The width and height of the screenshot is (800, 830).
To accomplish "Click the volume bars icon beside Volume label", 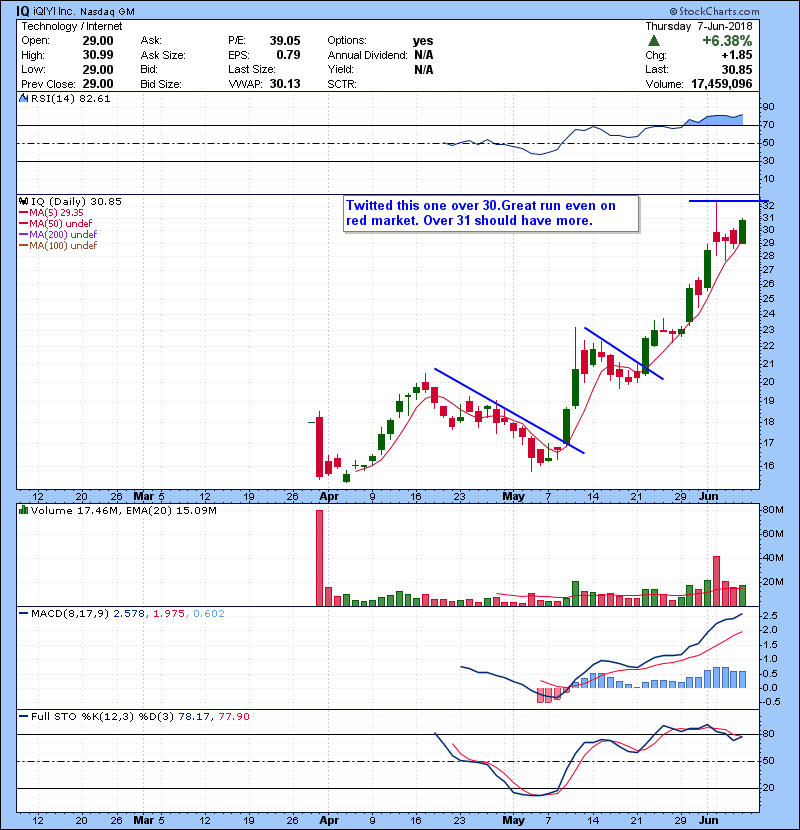I will coord(23,510).
